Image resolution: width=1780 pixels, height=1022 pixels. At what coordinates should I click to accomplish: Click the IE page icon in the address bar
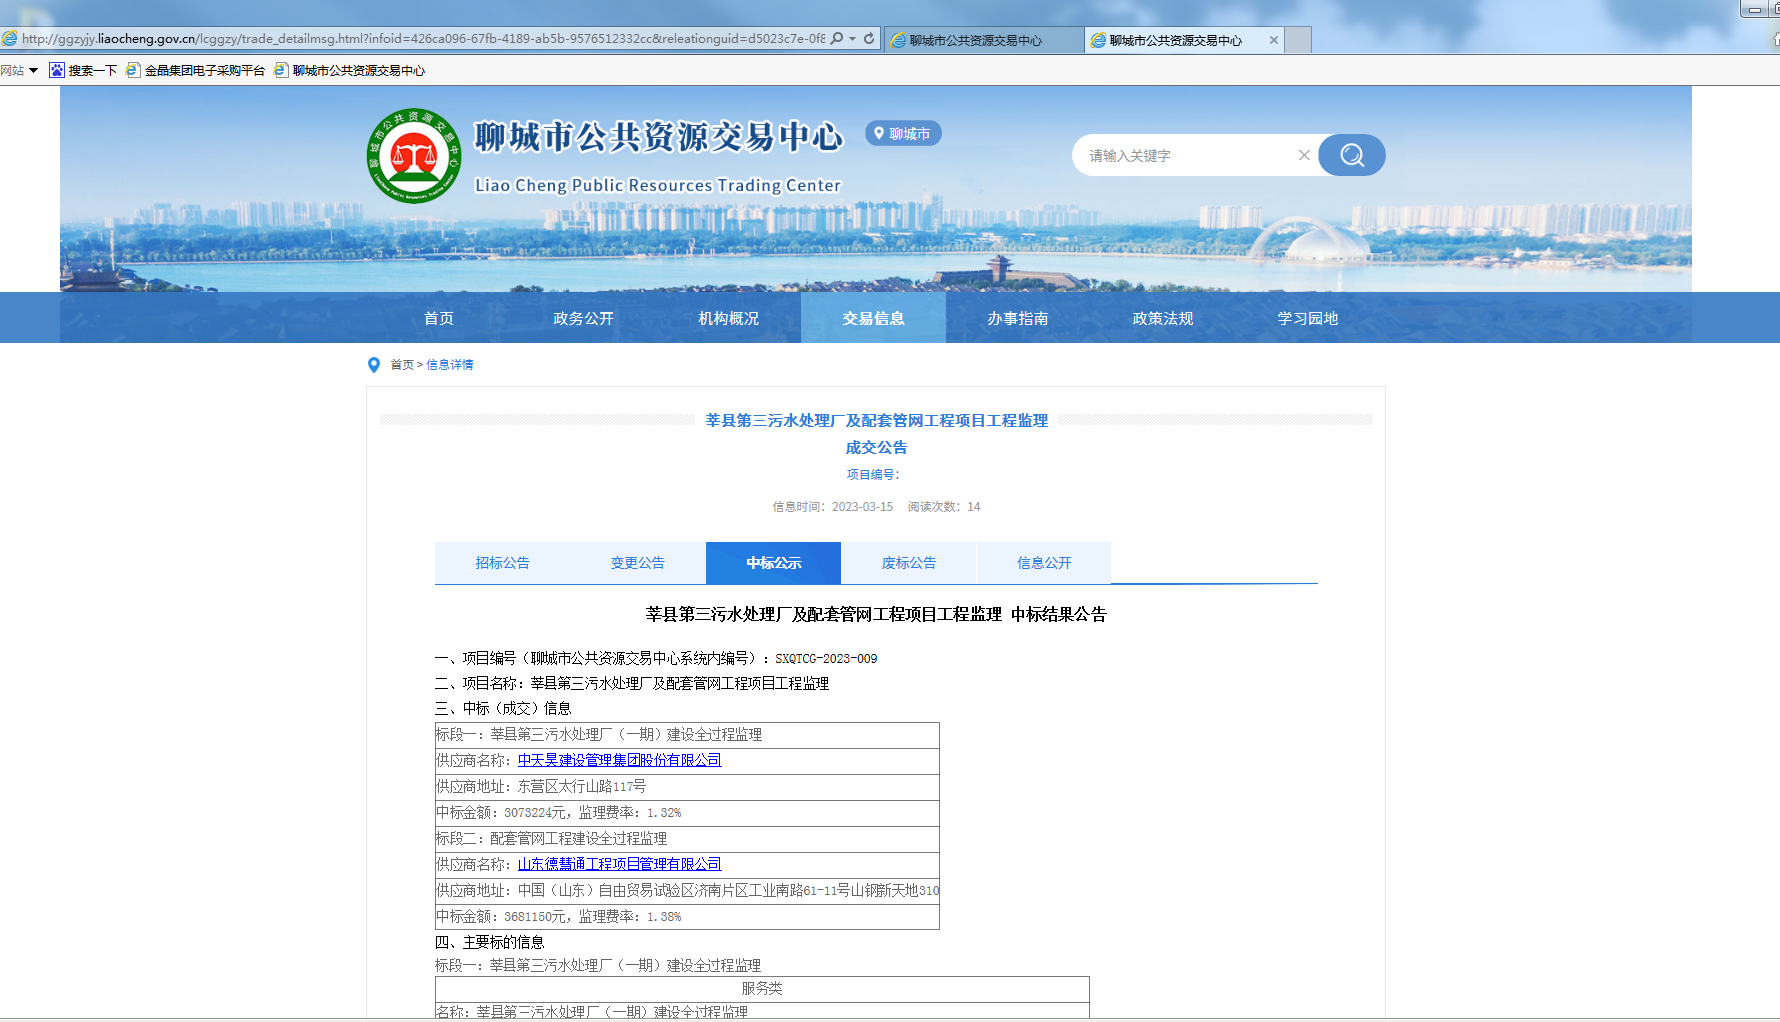pos(9,39)
